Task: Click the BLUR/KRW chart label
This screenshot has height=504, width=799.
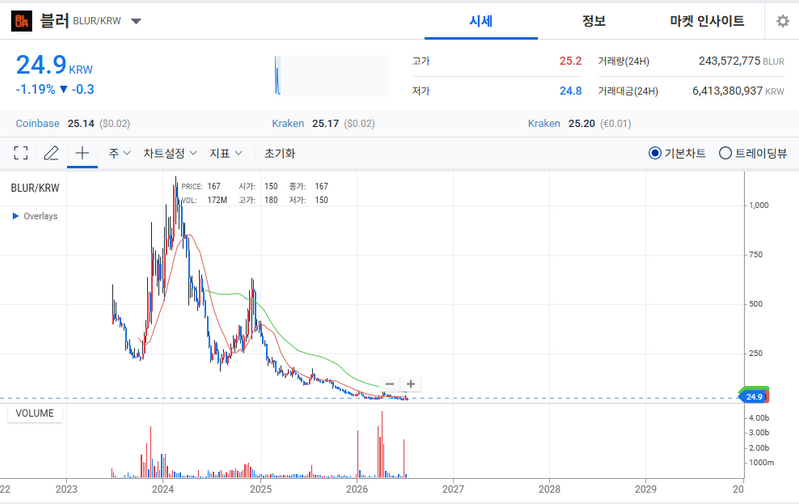Action: [x=35, y=188]
